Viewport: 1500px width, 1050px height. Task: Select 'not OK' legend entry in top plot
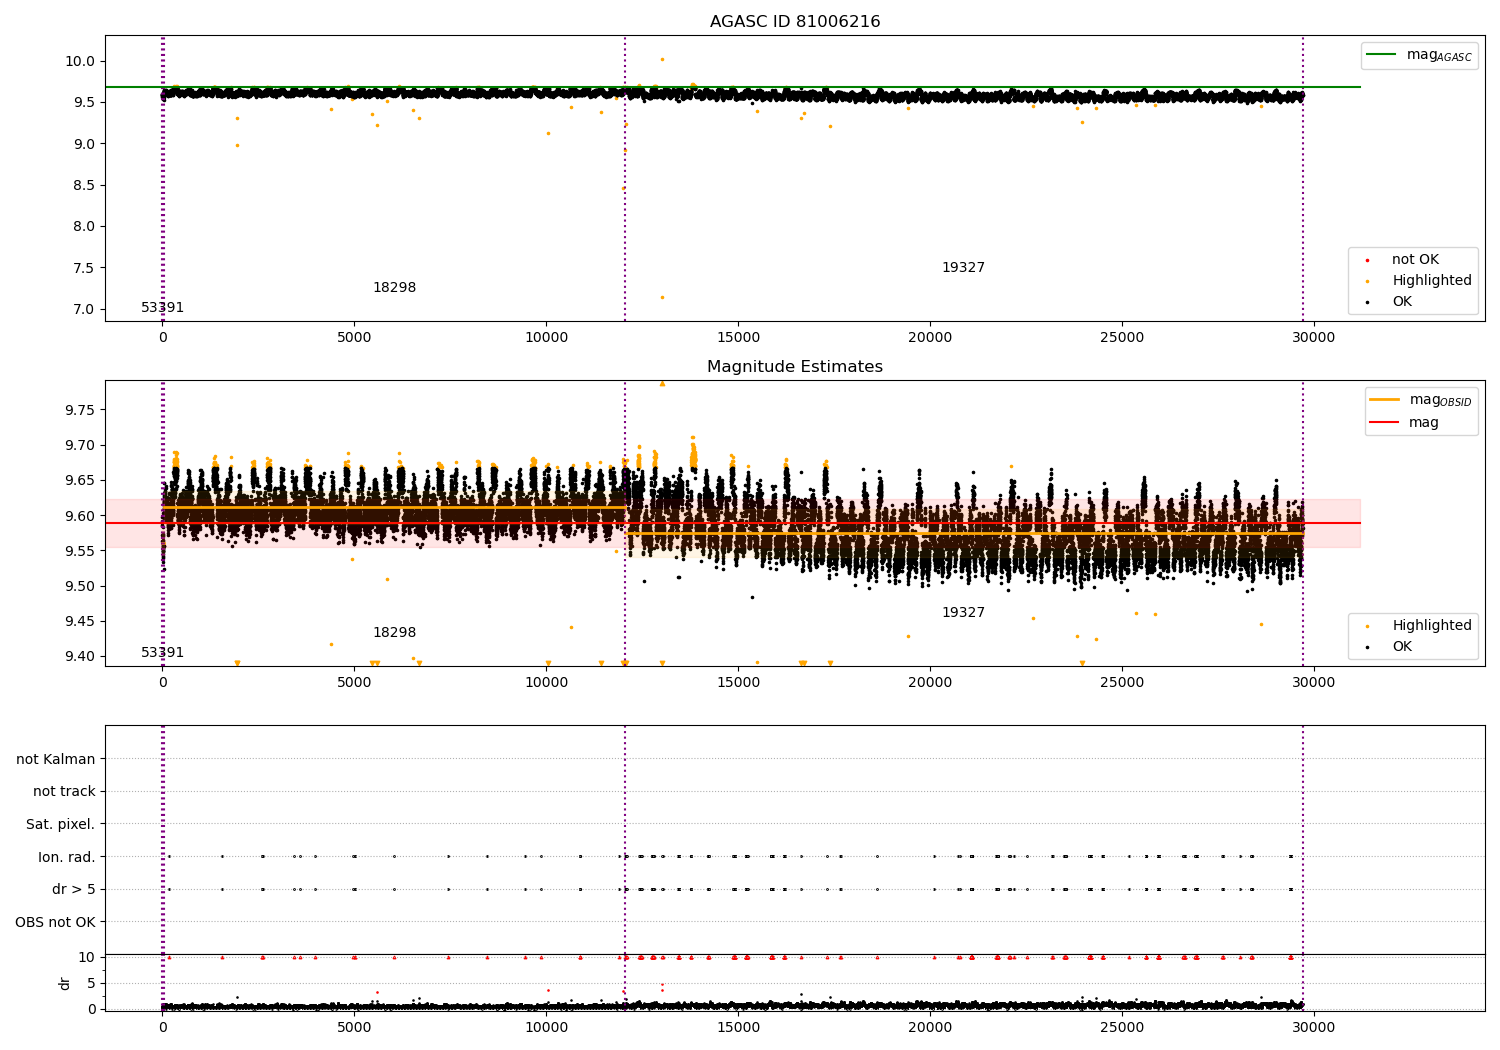(x=1415, y=260)
